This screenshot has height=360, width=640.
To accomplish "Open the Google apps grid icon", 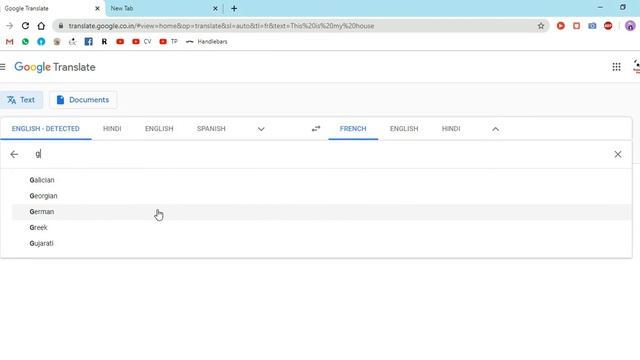I will tap(616, 67).
